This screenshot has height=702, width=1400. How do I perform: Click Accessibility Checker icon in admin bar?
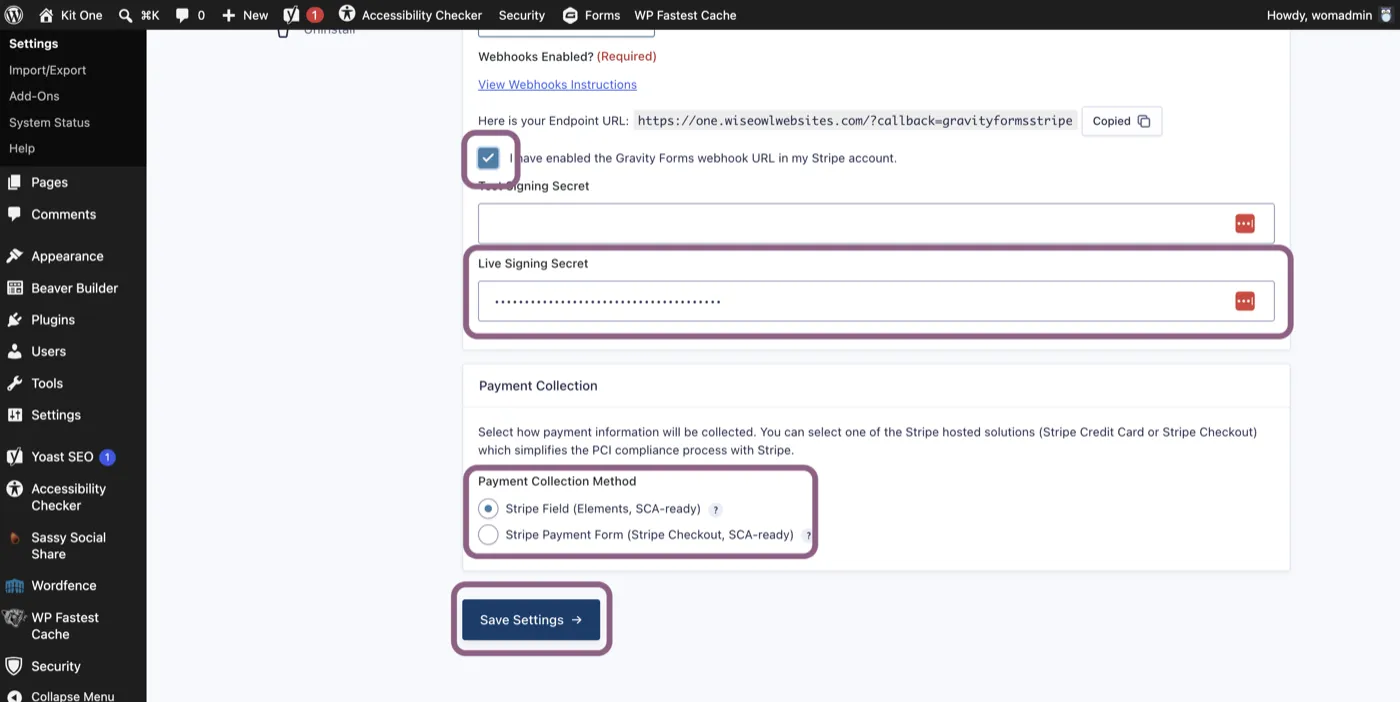pyautogui.click(x=347, y=14)
